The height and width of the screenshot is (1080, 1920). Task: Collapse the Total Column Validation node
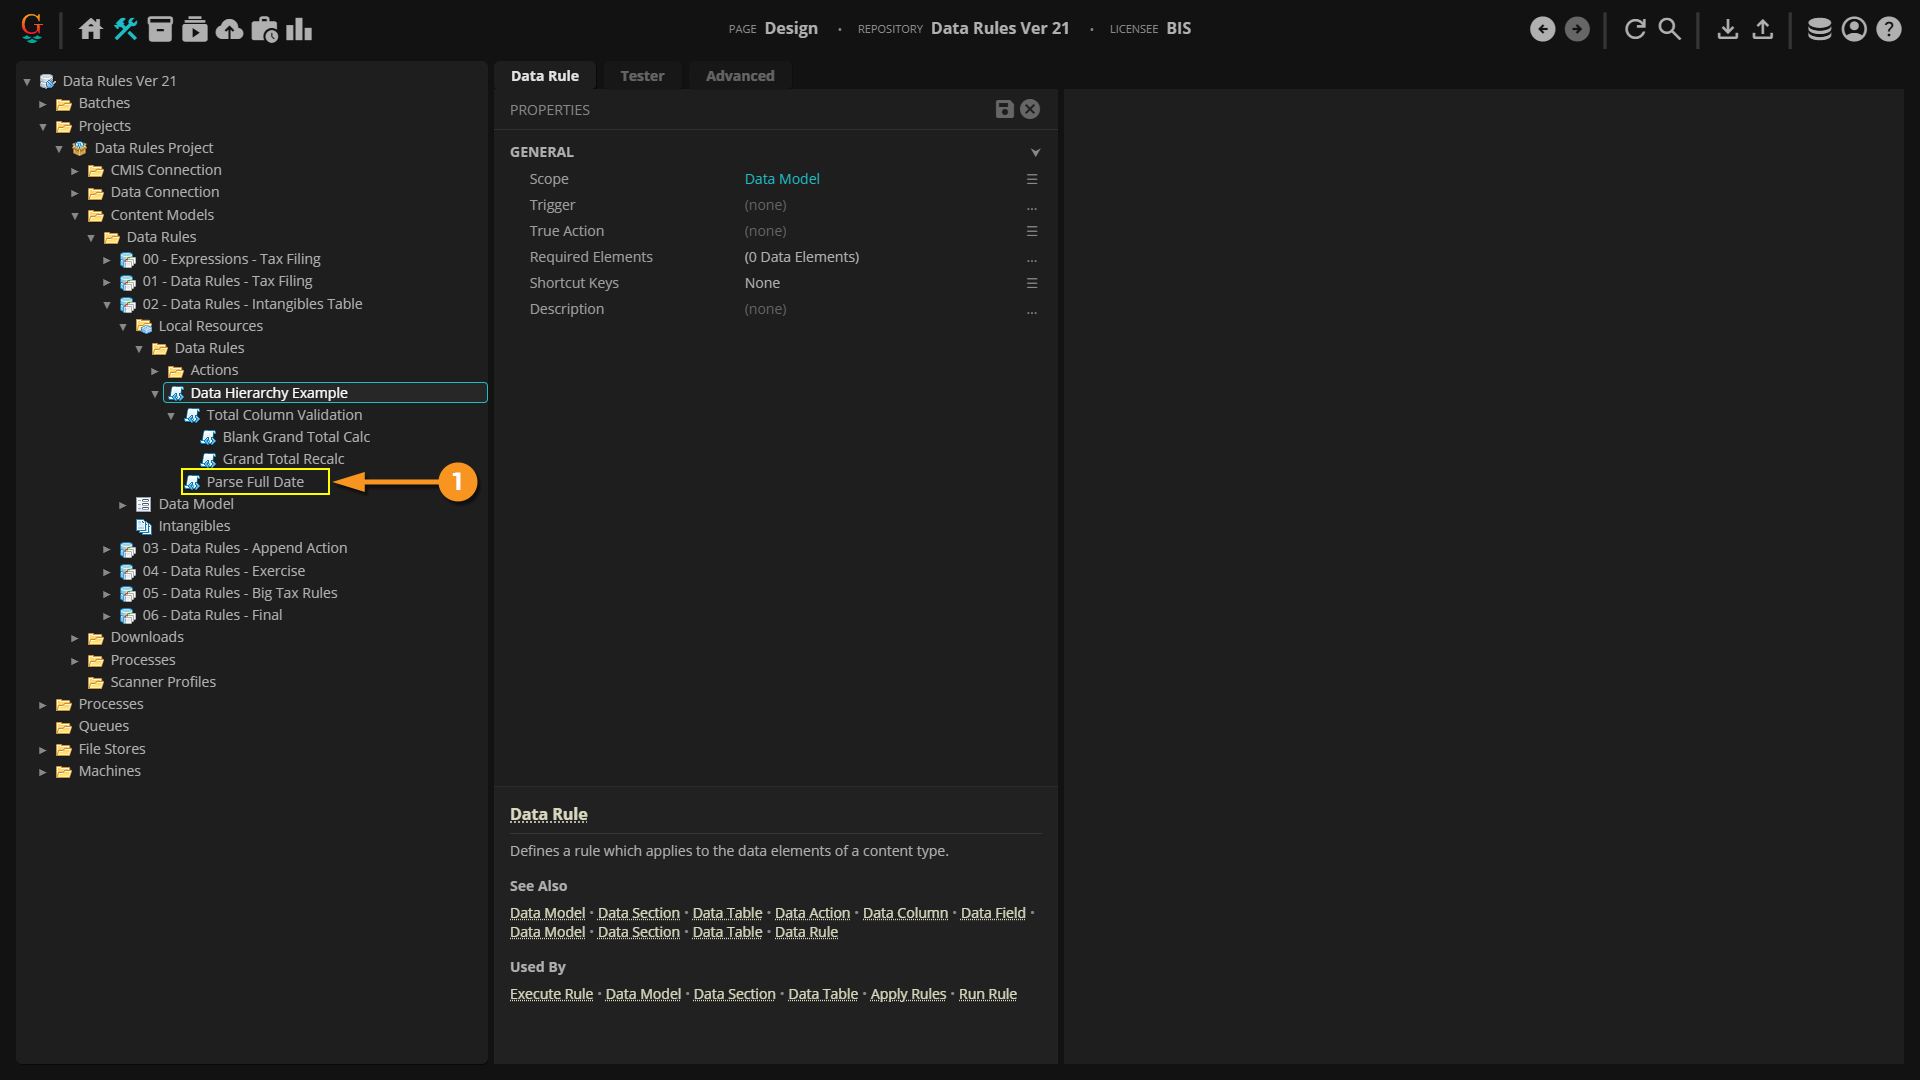(x=171, y=416)
